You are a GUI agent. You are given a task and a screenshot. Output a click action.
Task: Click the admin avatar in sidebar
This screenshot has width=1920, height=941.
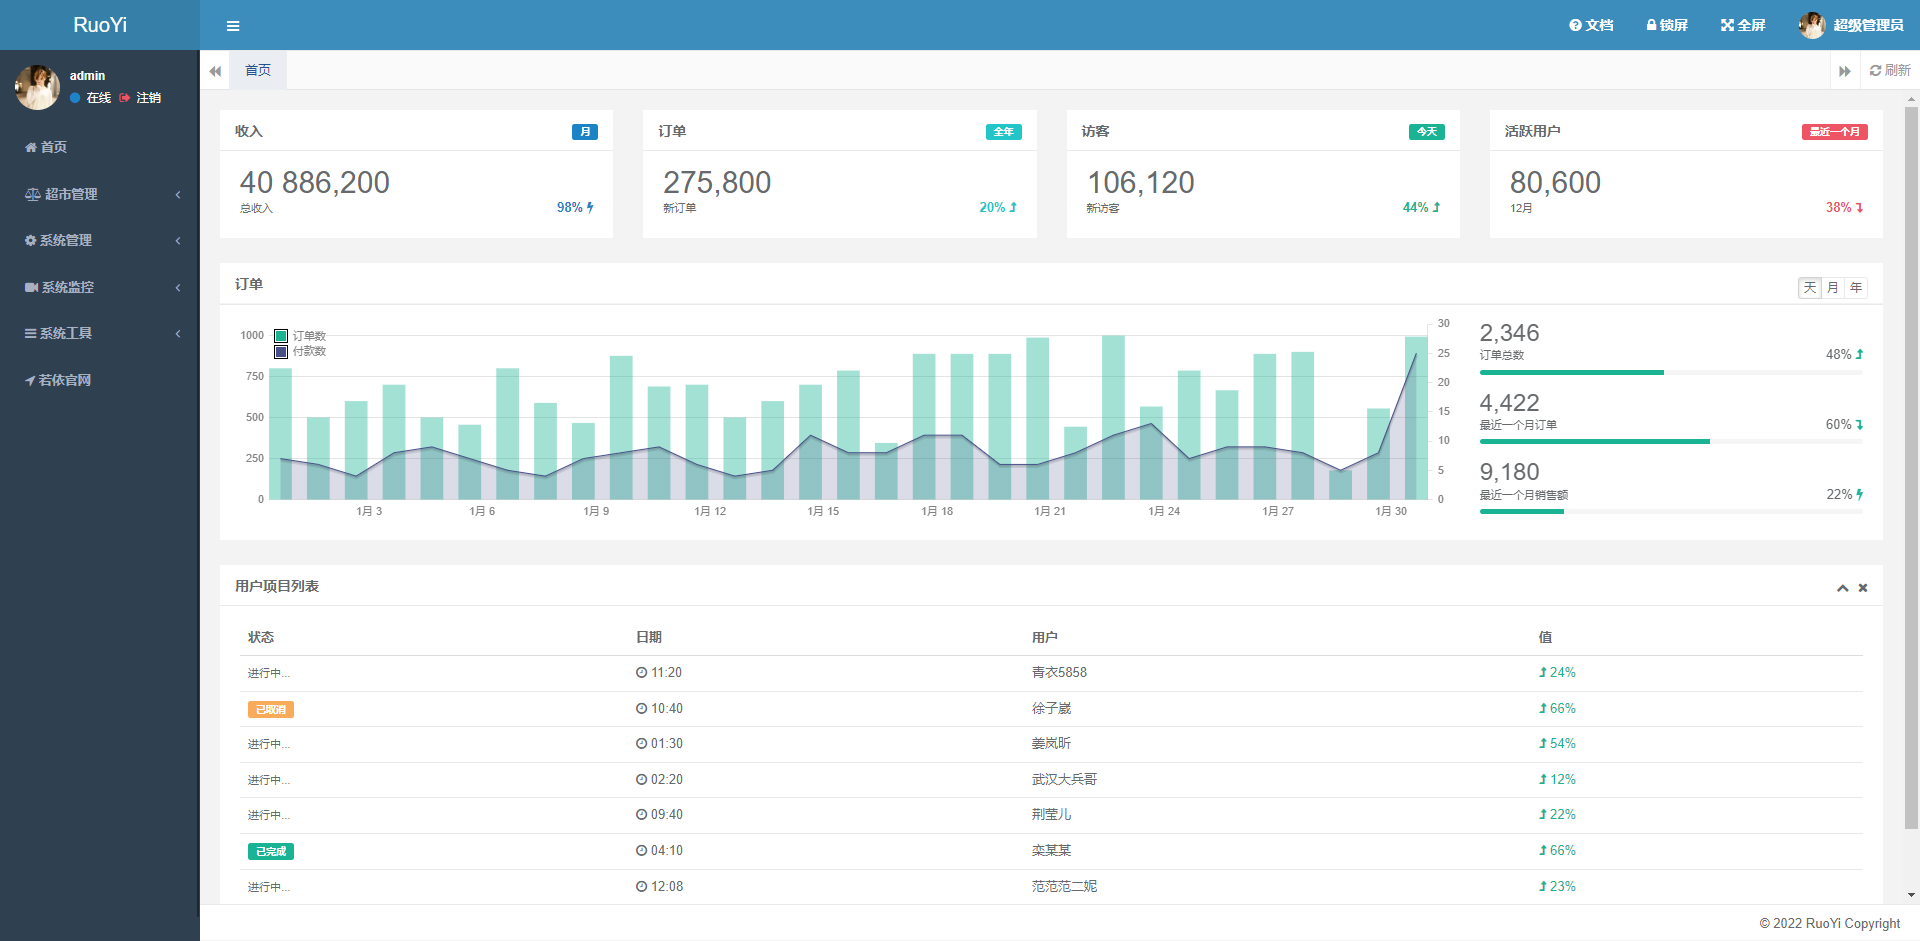pyautogui.click(x=37, y=87)
